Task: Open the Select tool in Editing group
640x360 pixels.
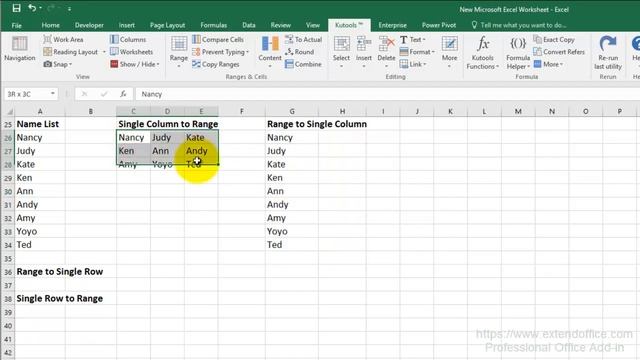Action: tap(341, 51)
